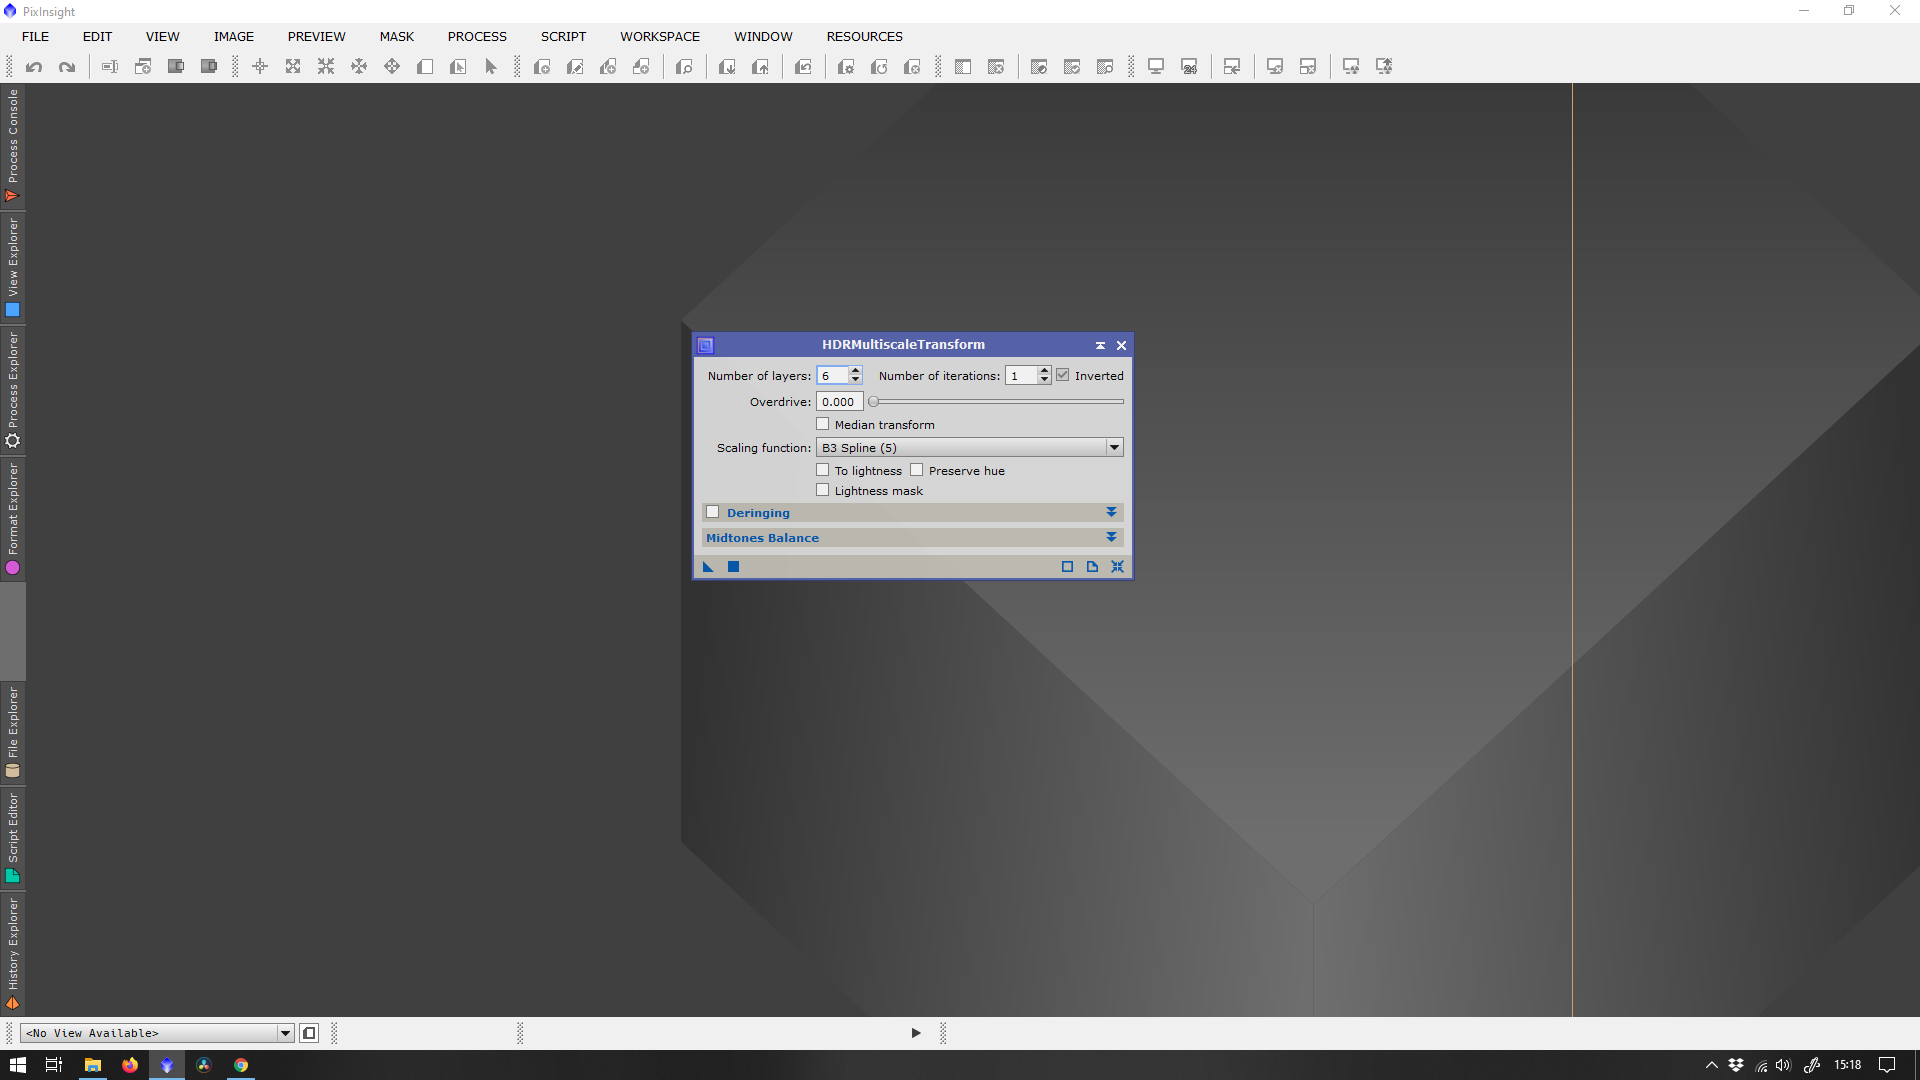The width and height of the screenshot is (1920, 1080).
Task: Click the Browse Documentation icon
Action: [x=1092, y=567]
